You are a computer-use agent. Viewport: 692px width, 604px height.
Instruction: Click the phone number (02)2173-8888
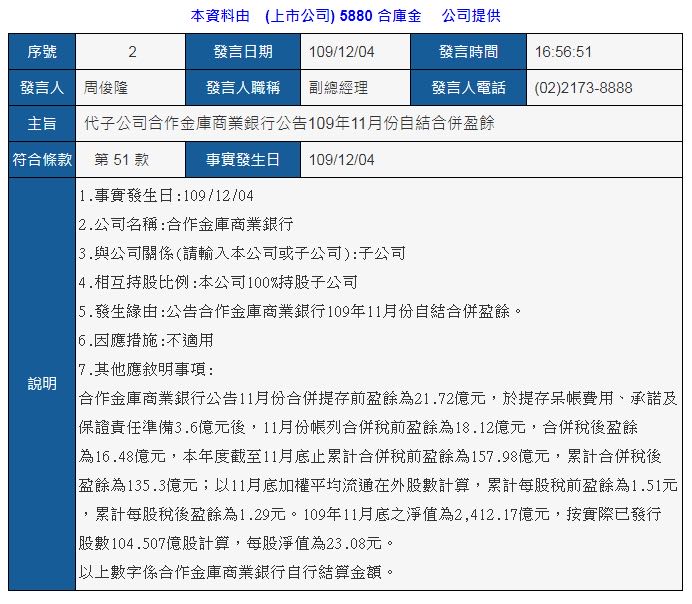tap(583, 87)
